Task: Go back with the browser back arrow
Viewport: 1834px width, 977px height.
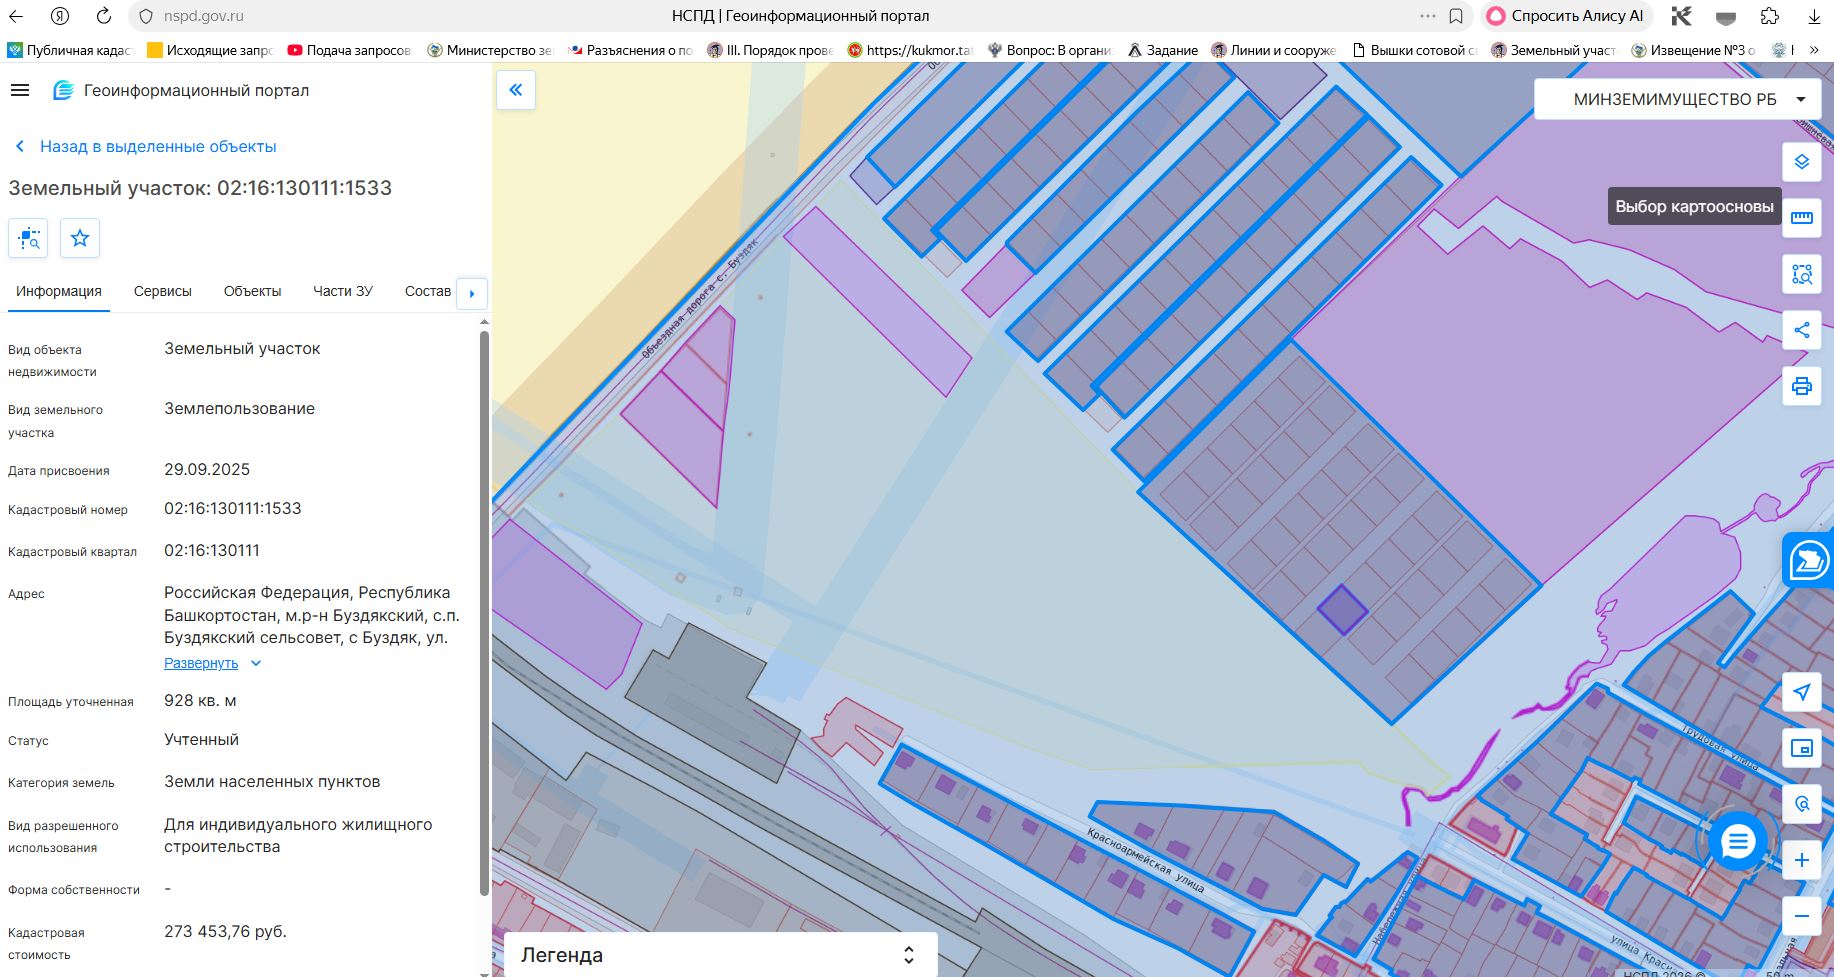Action: pos(17,16)
